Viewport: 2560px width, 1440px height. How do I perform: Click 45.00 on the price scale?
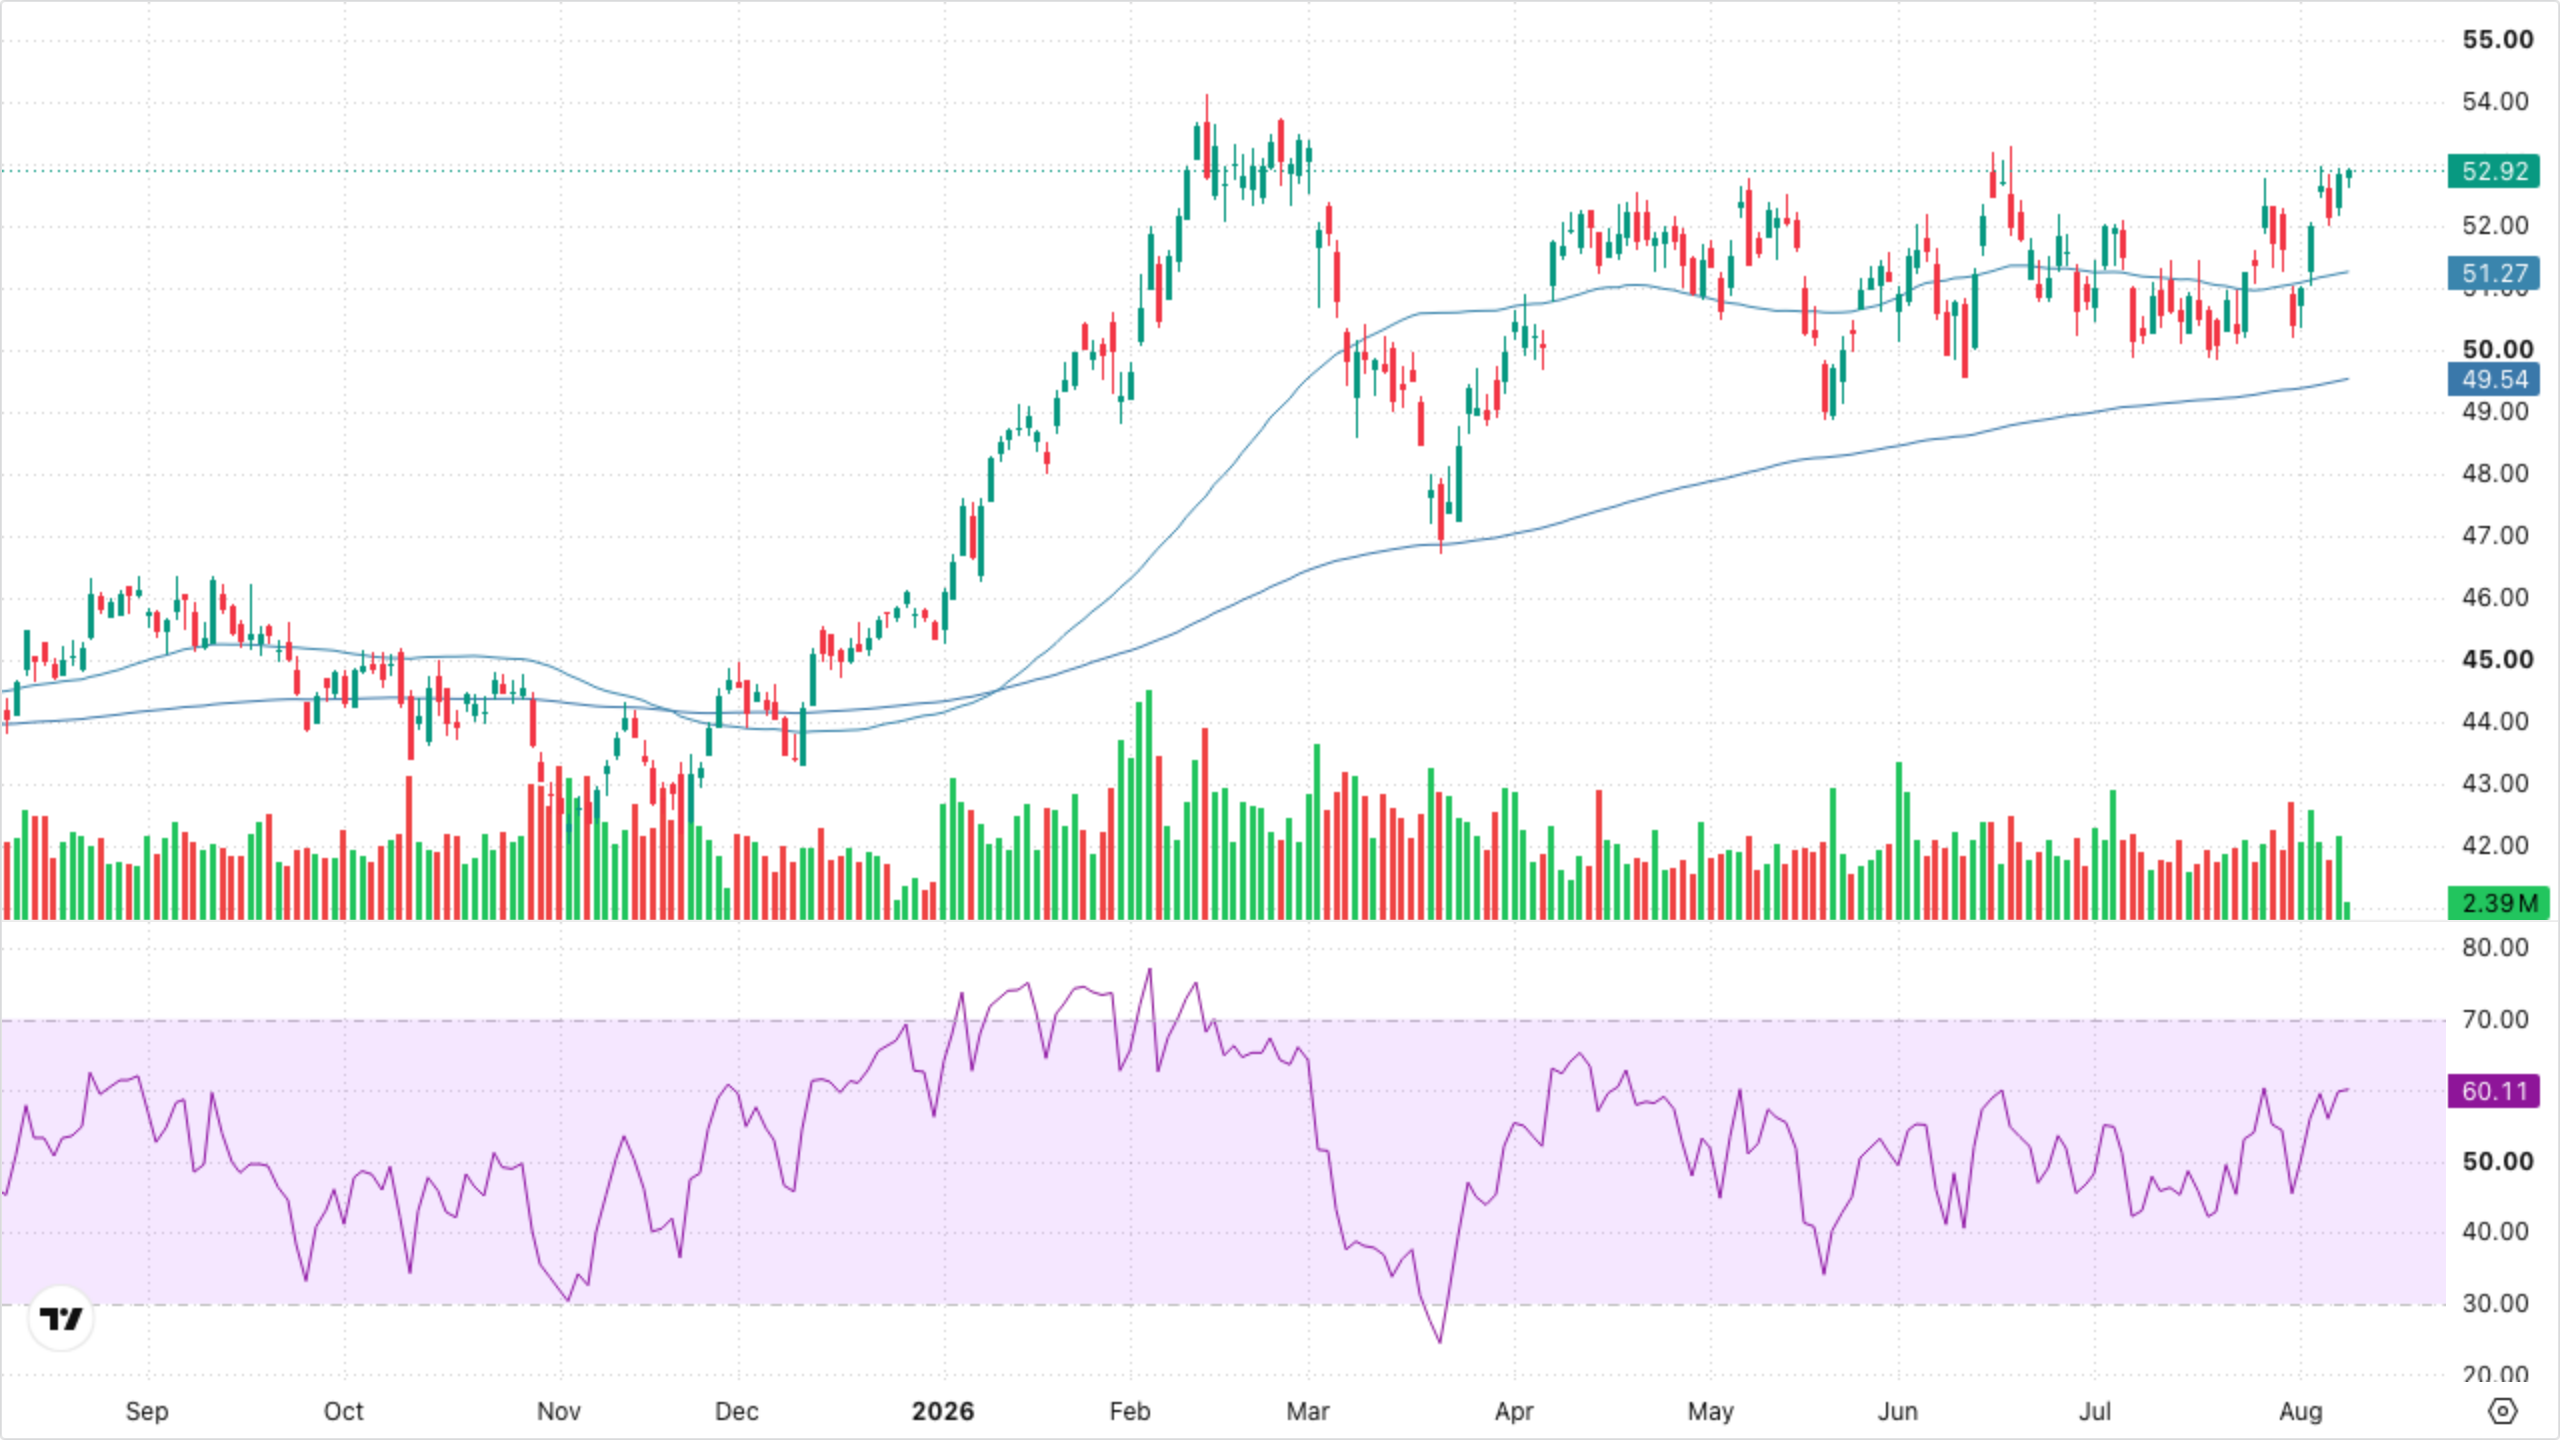point(2497,659)
